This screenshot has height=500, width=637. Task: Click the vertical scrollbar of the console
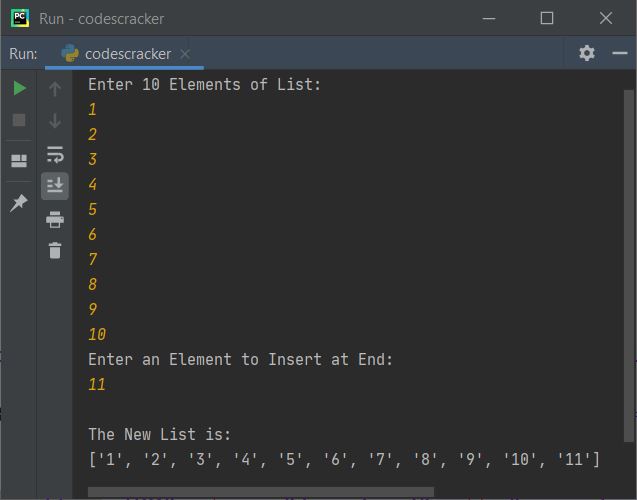[x=629, y=266]
